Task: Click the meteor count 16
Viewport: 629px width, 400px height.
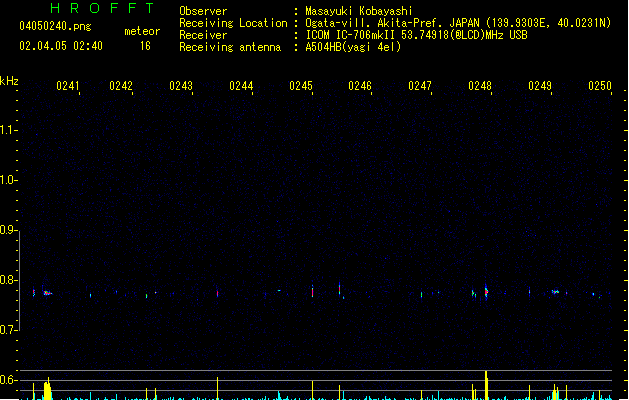Action: [145, 46]
